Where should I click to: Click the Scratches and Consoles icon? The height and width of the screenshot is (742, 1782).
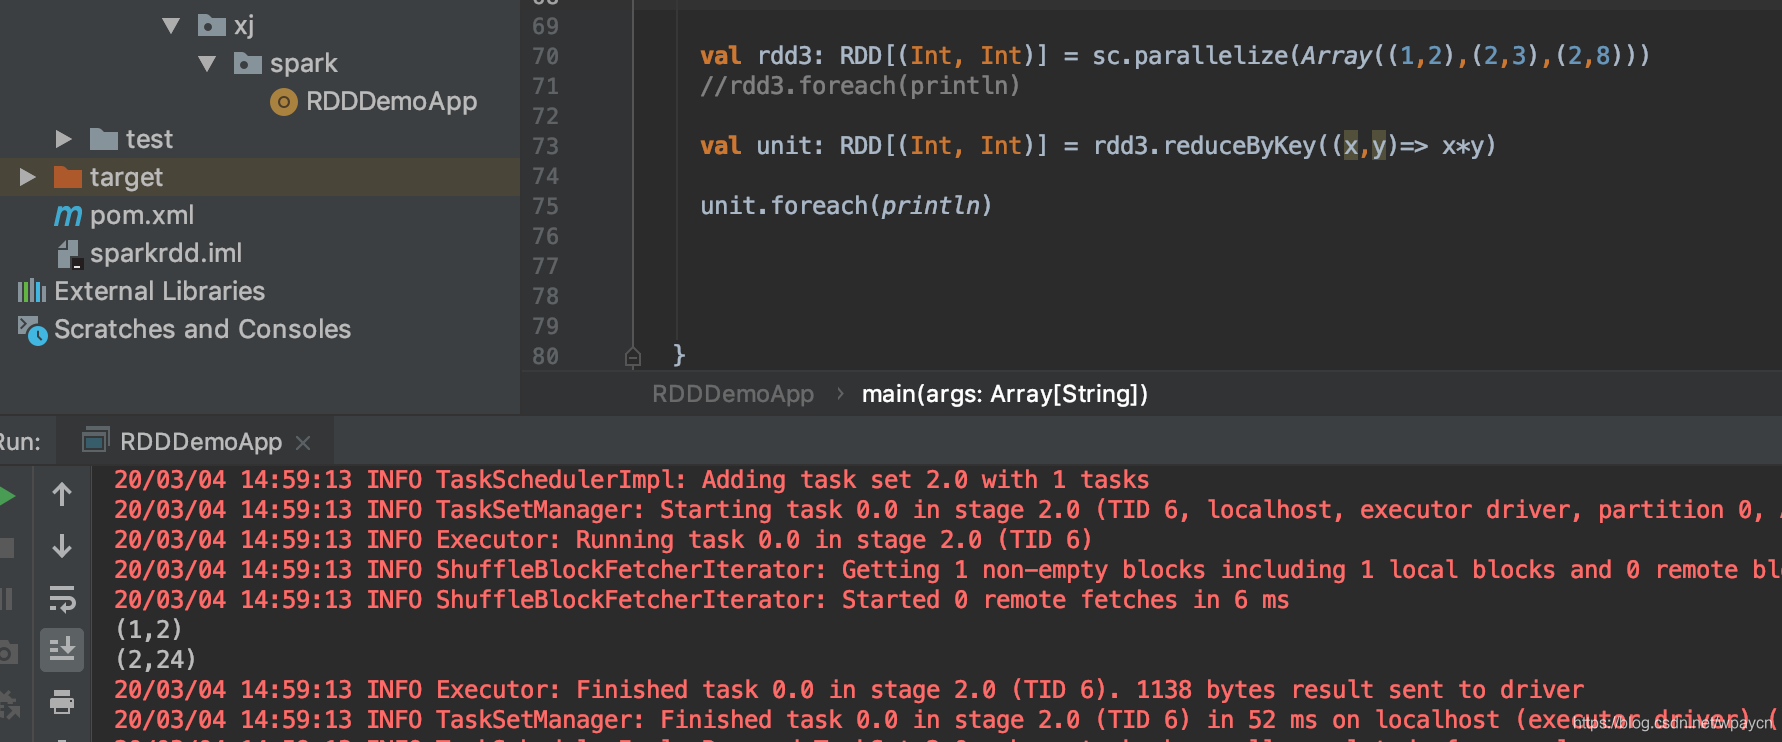coord(32,330)
